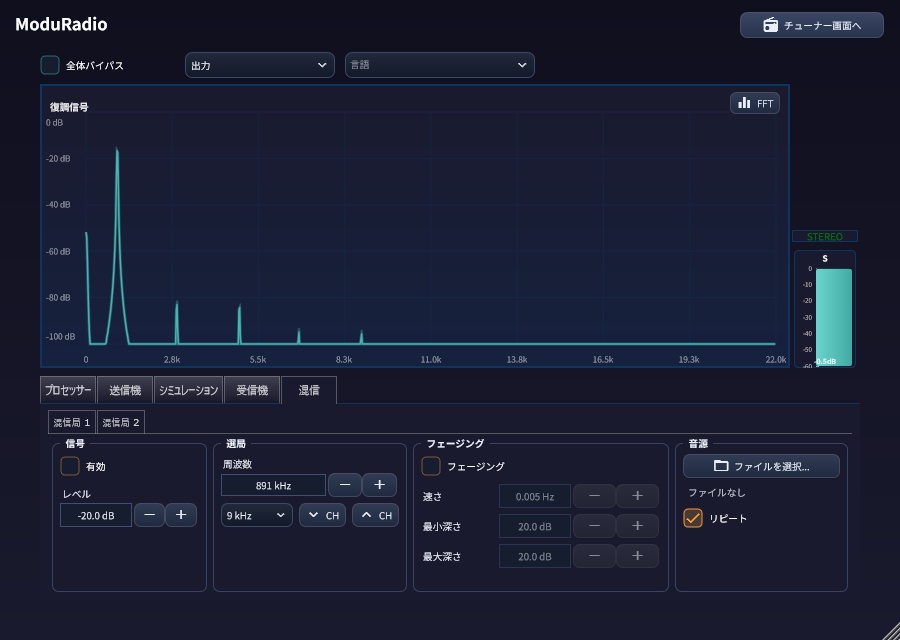Click the 891 kHz frequency field
Viewport: 900px width, 640px height.
tap(273, 486)
